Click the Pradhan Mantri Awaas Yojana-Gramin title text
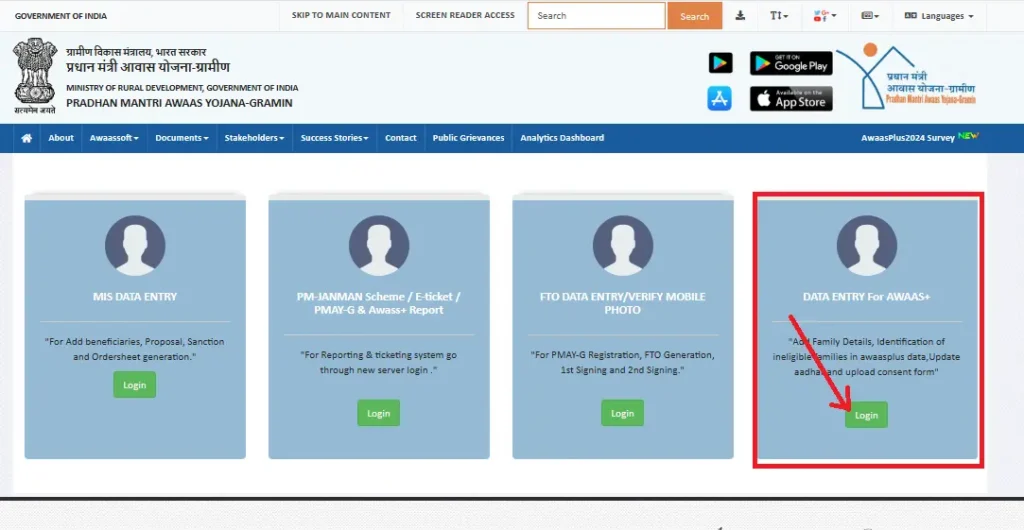This screenshot has width=1024, height=530. tap(180, 103)
